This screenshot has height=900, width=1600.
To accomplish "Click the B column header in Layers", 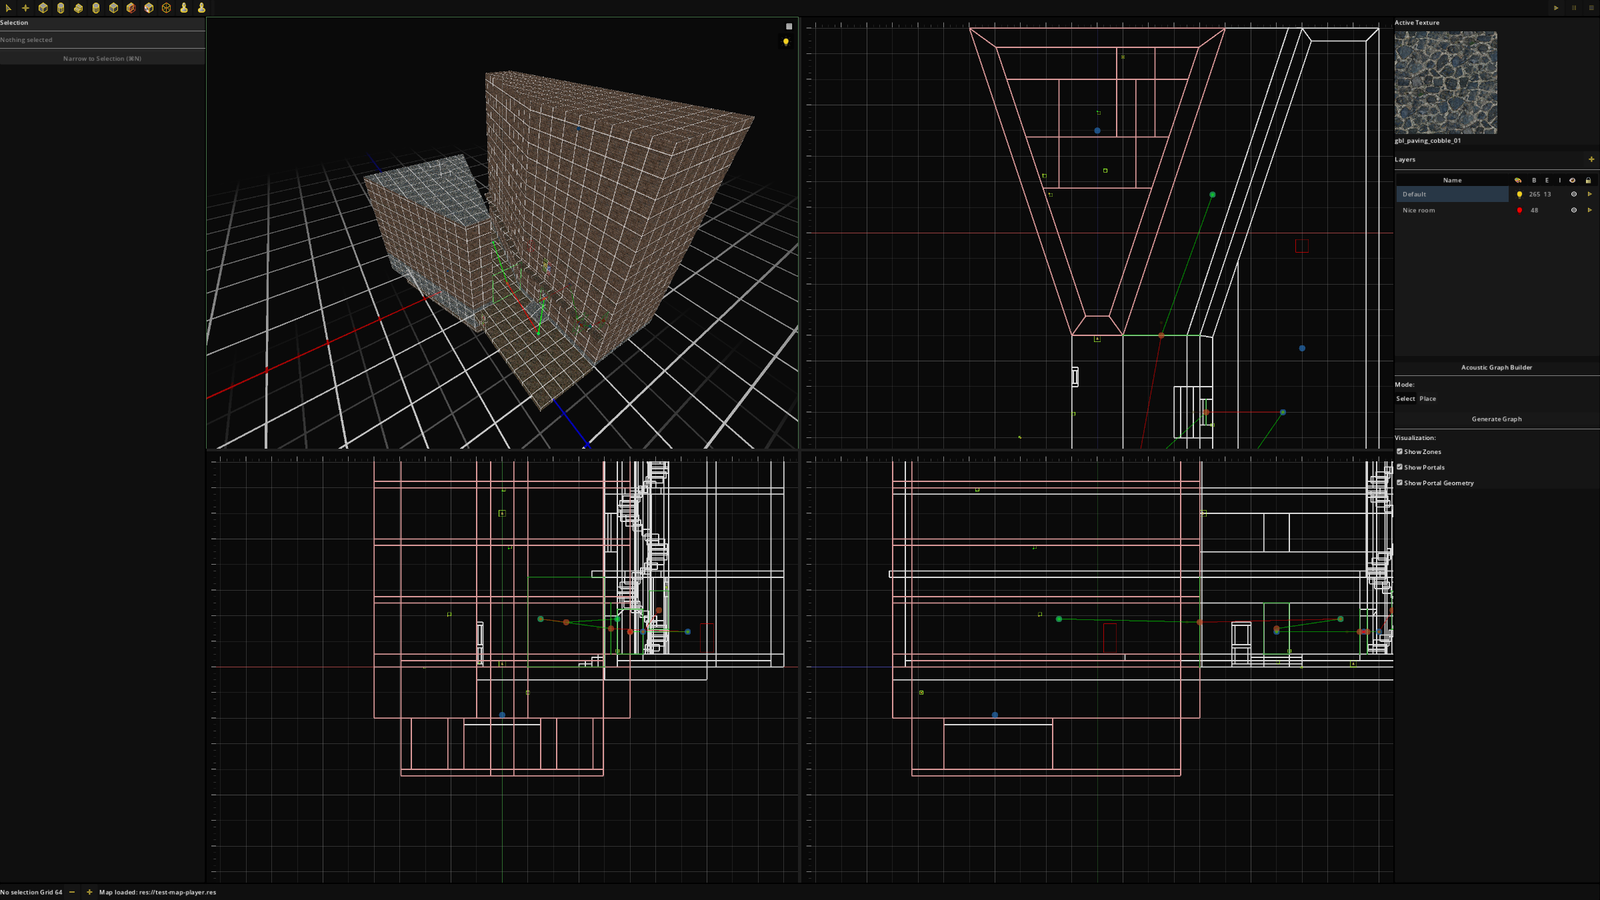I will 1534,180.
